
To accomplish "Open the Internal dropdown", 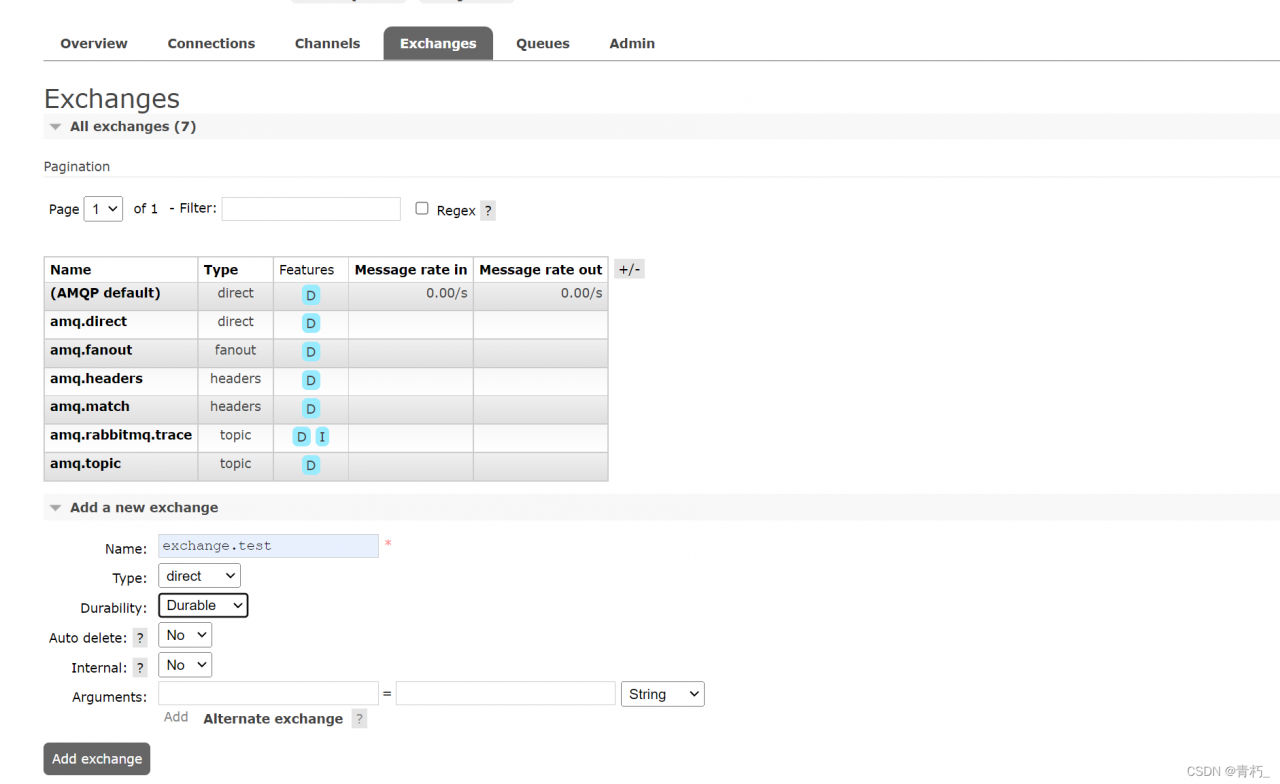I will [x=185, y=665].
